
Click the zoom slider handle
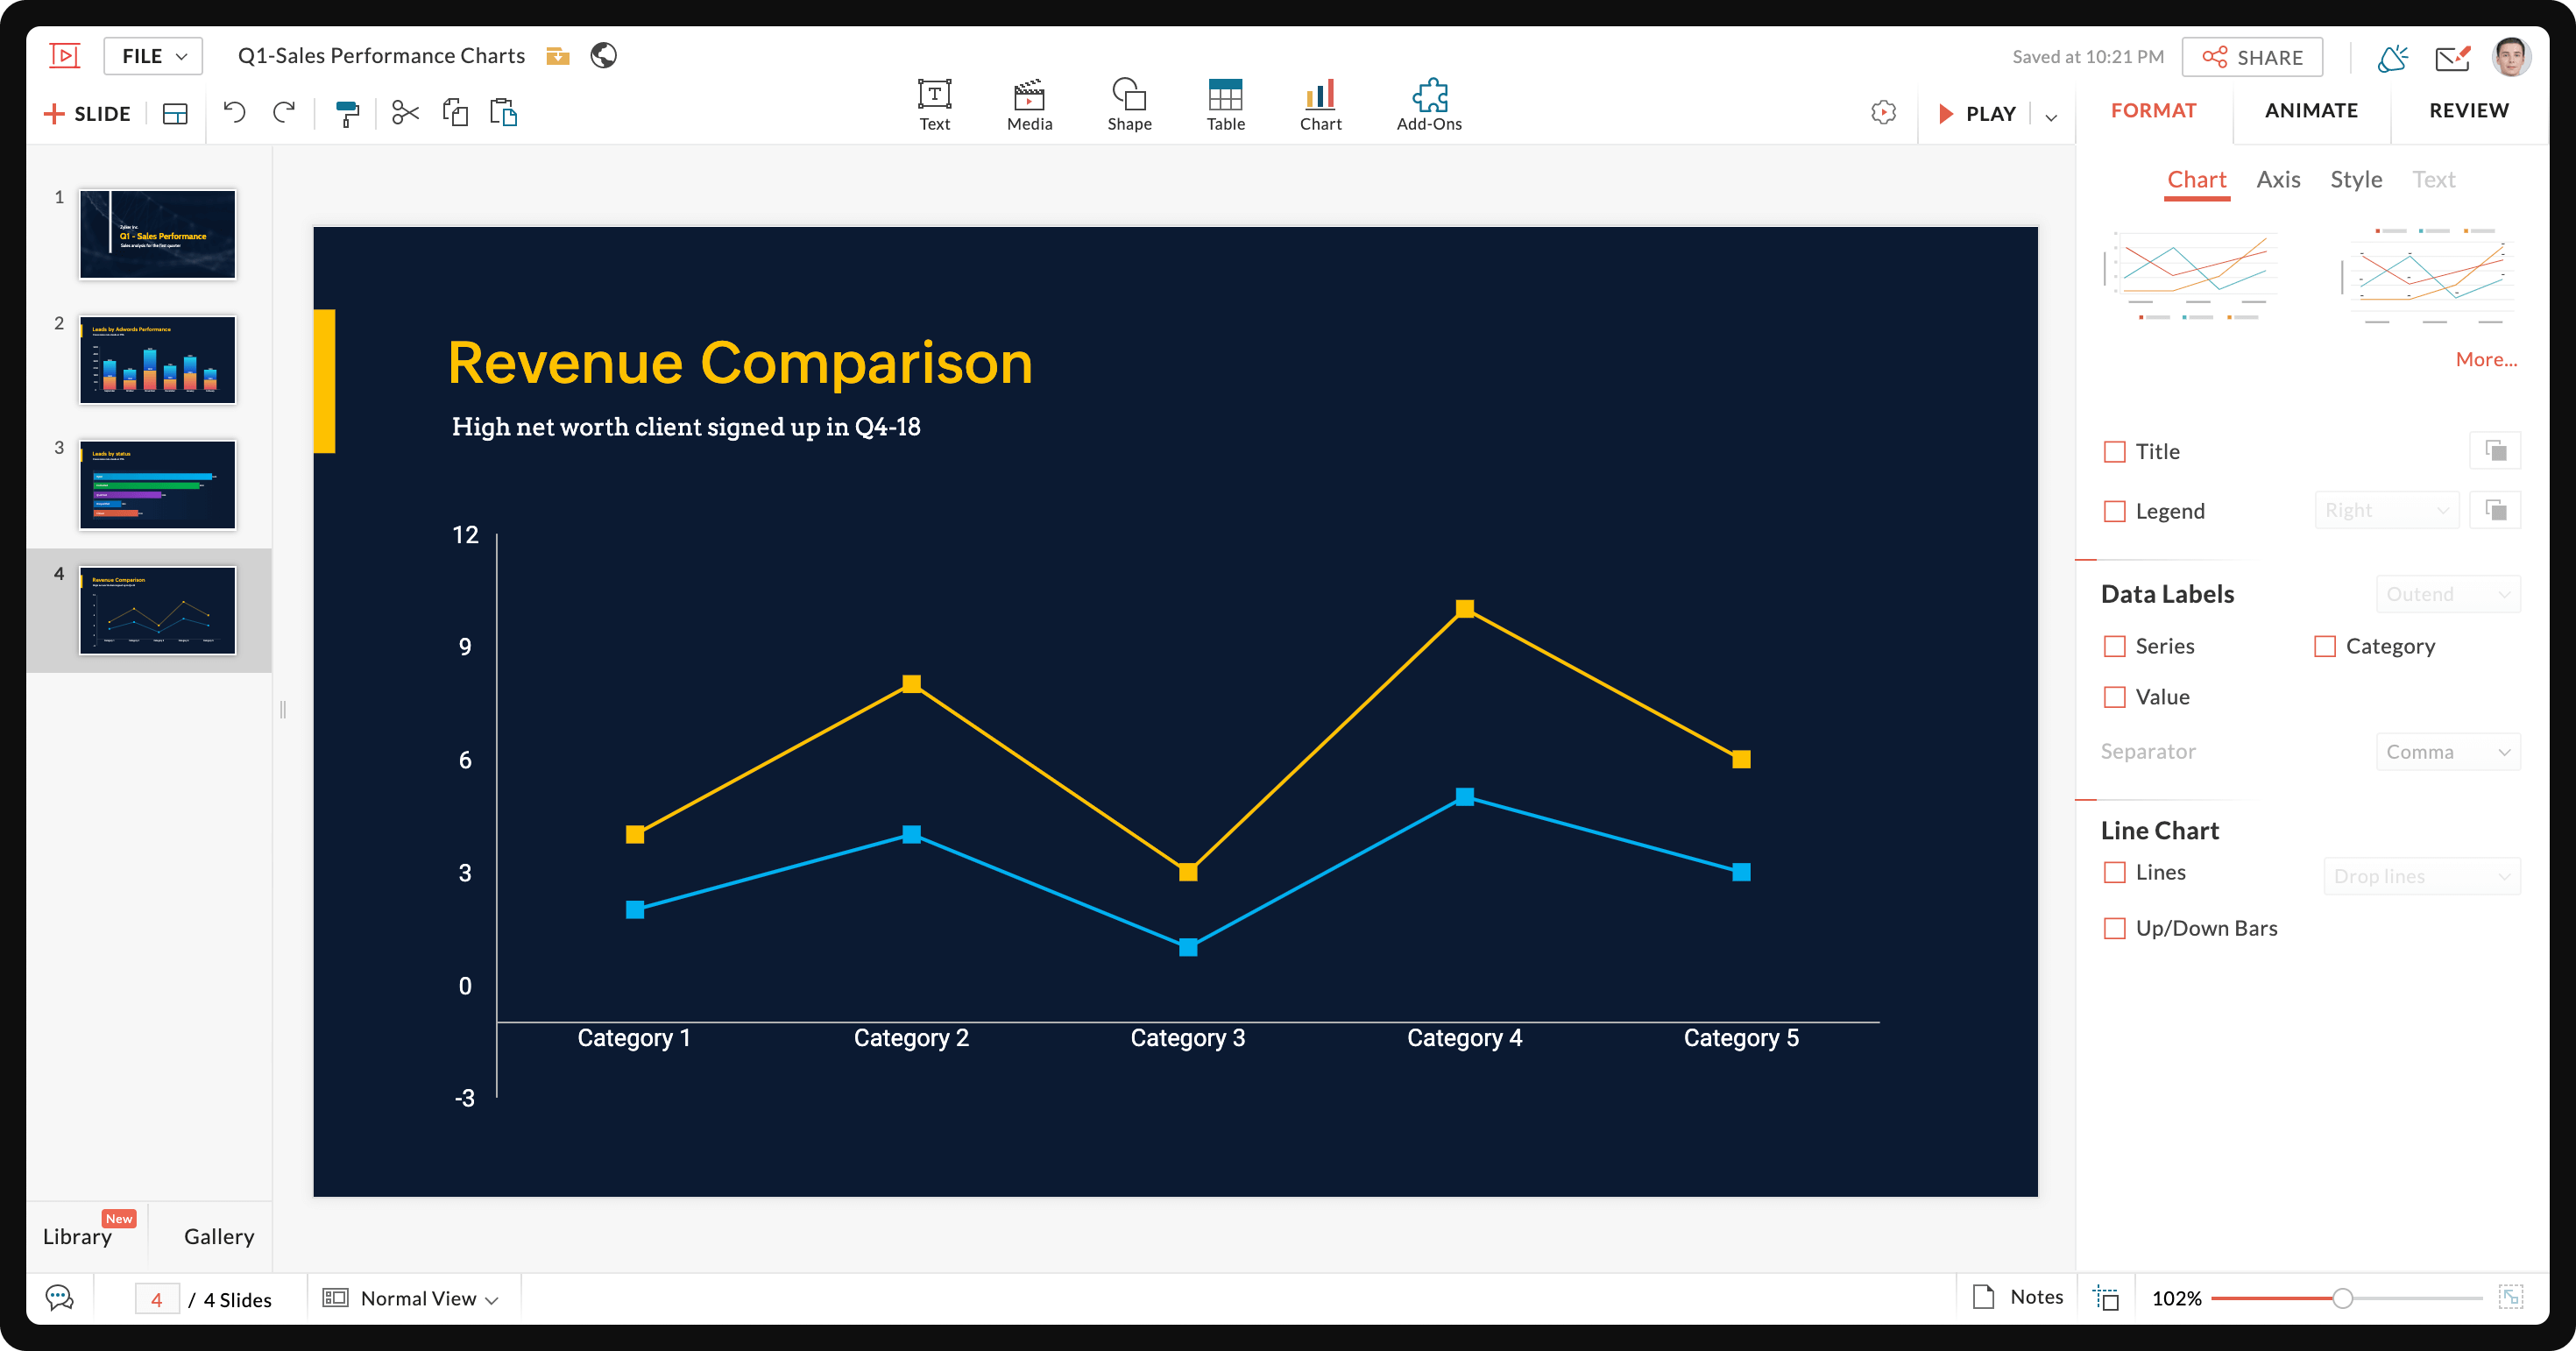coord(2342,1298)
